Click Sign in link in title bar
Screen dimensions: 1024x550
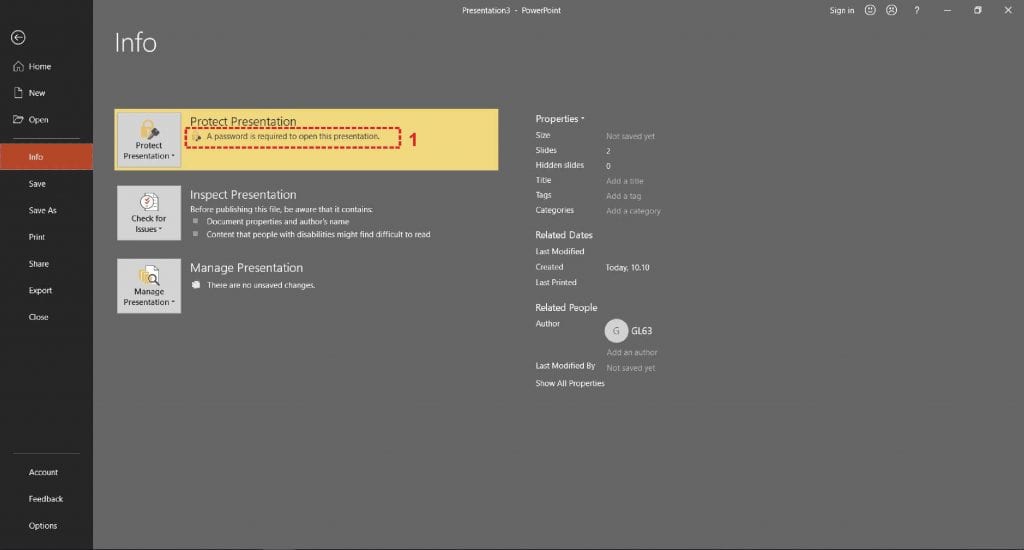pyautogui.click(x=842, y=10)
